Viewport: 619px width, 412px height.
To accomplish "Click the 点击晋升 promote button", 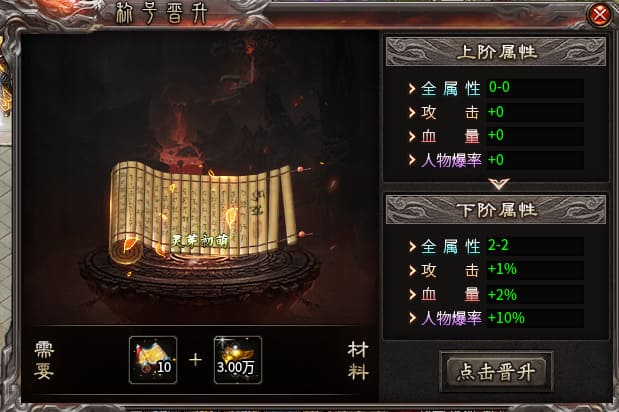I will coord(496,372).
